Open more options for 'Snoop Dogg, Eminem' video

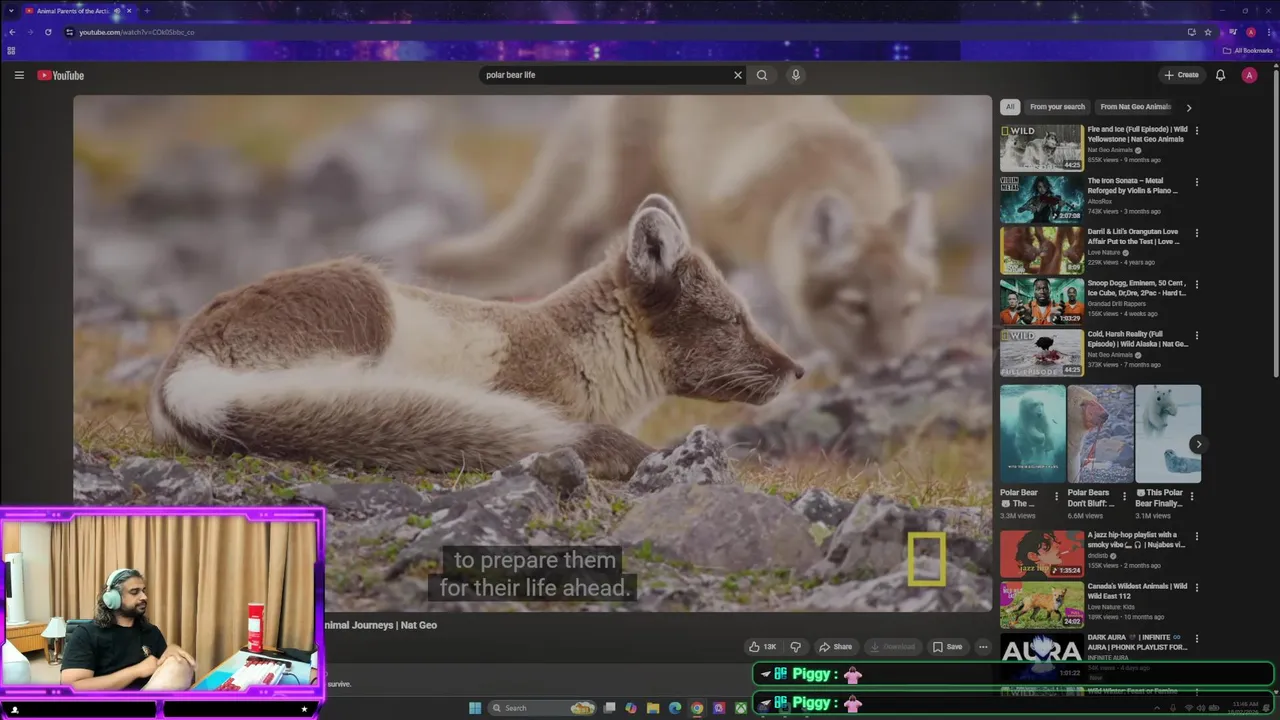pyautogui.click(x=1196, y=284)
